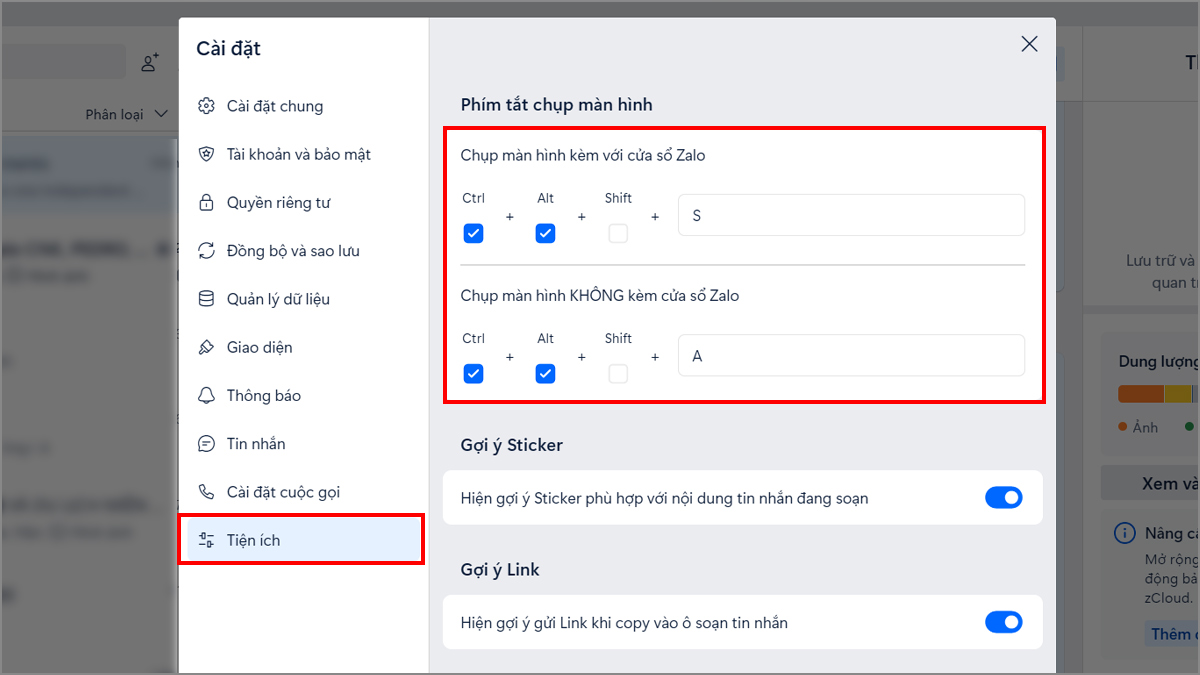The width and height of the screenshot is (1200, 675).
Task: Open Cài đặt cuộc gọi settings
Action: (x=304, y=492)
